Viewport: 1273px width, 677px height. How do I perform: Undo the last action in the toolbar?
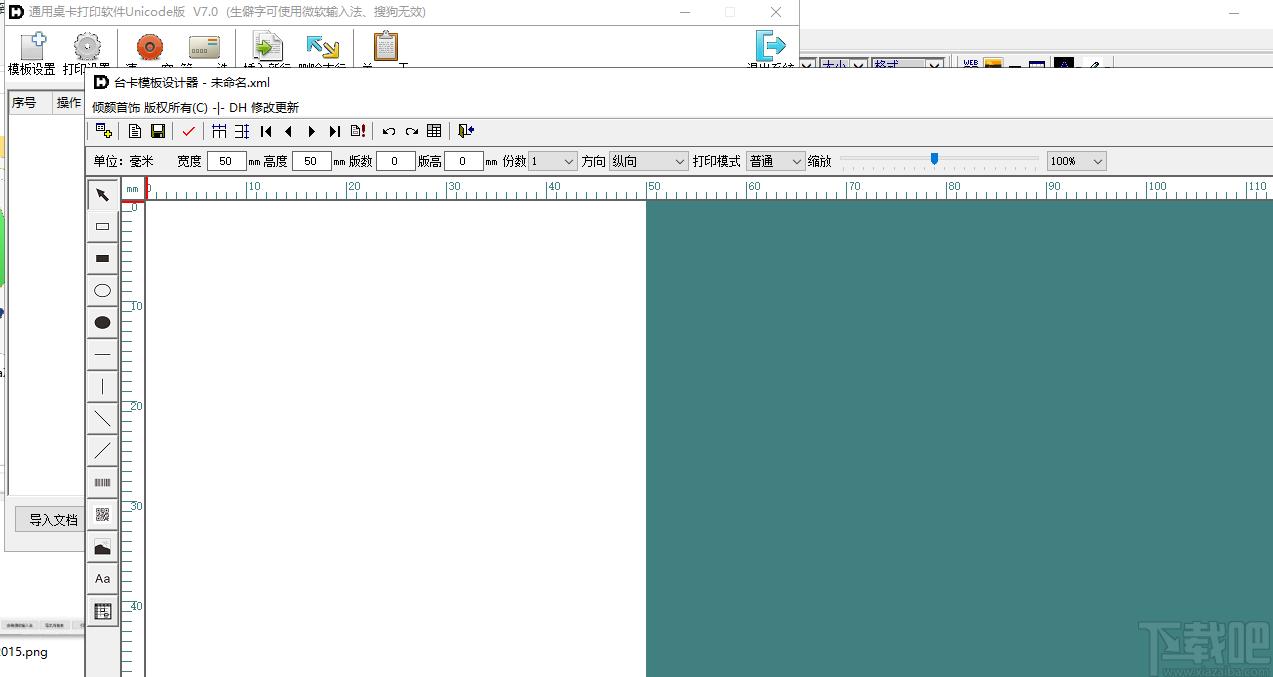pos(389,131)
